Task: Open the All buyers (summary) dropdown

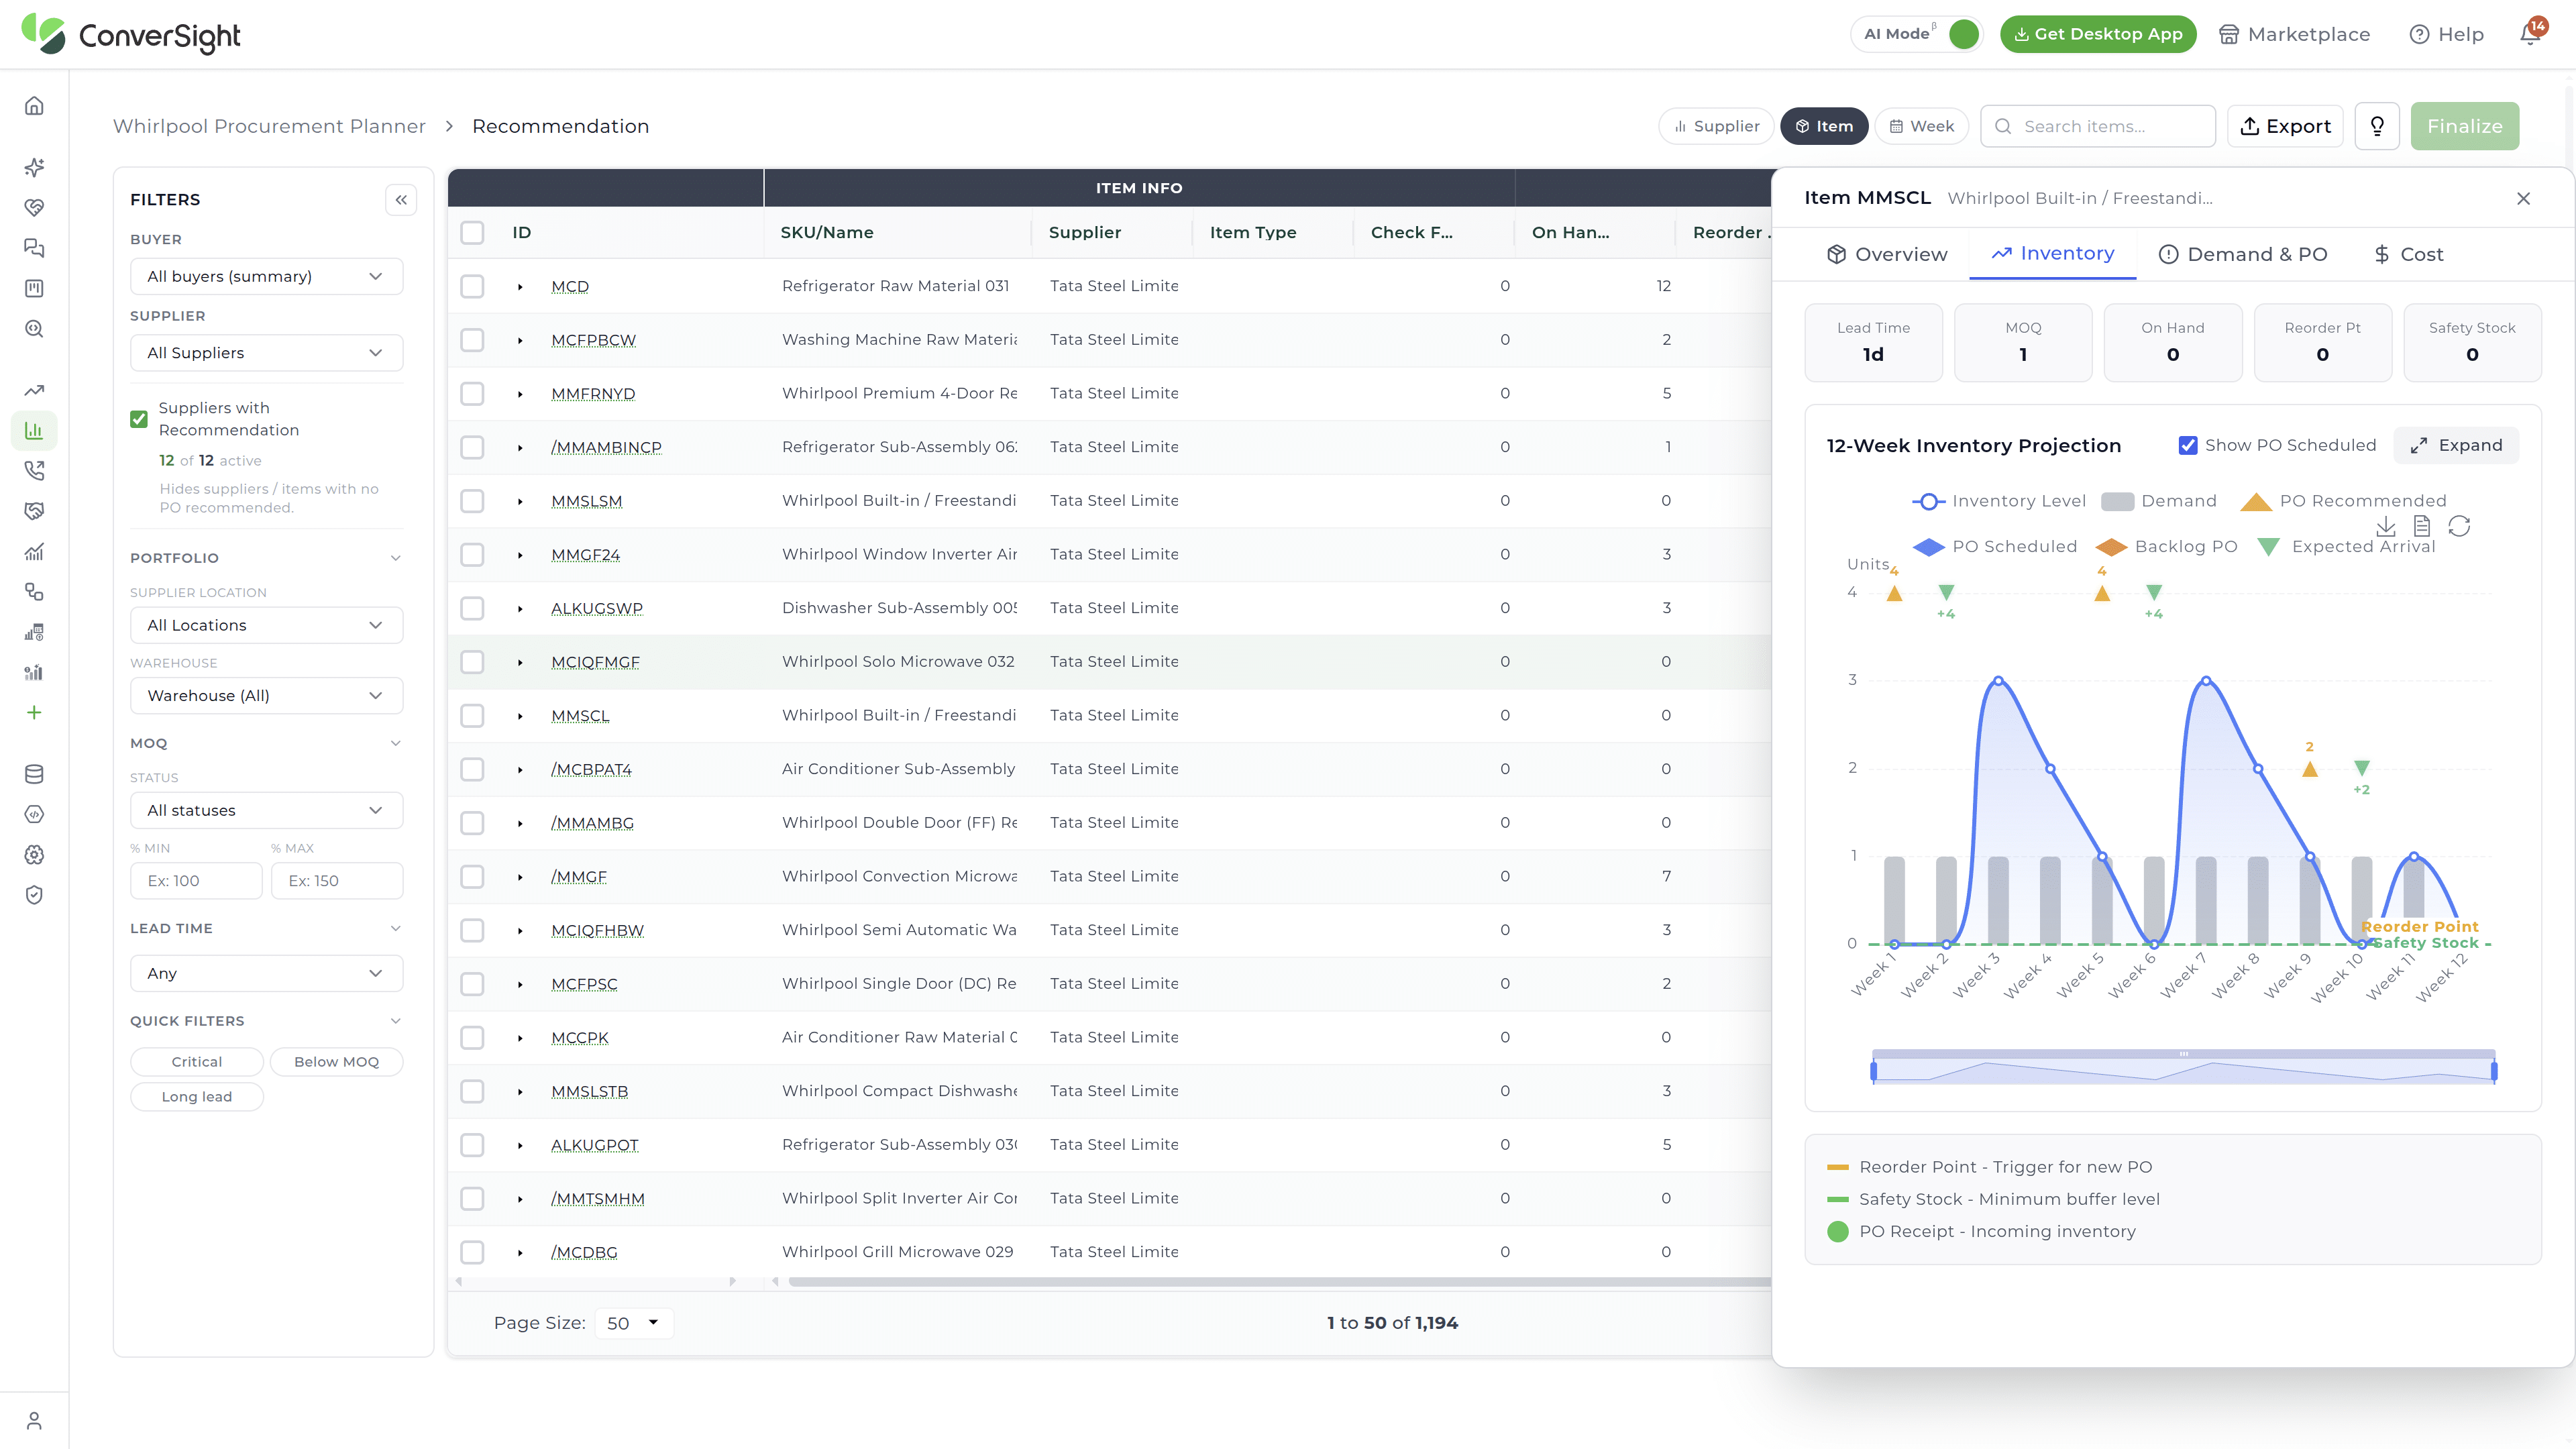Action: point(266,276)
